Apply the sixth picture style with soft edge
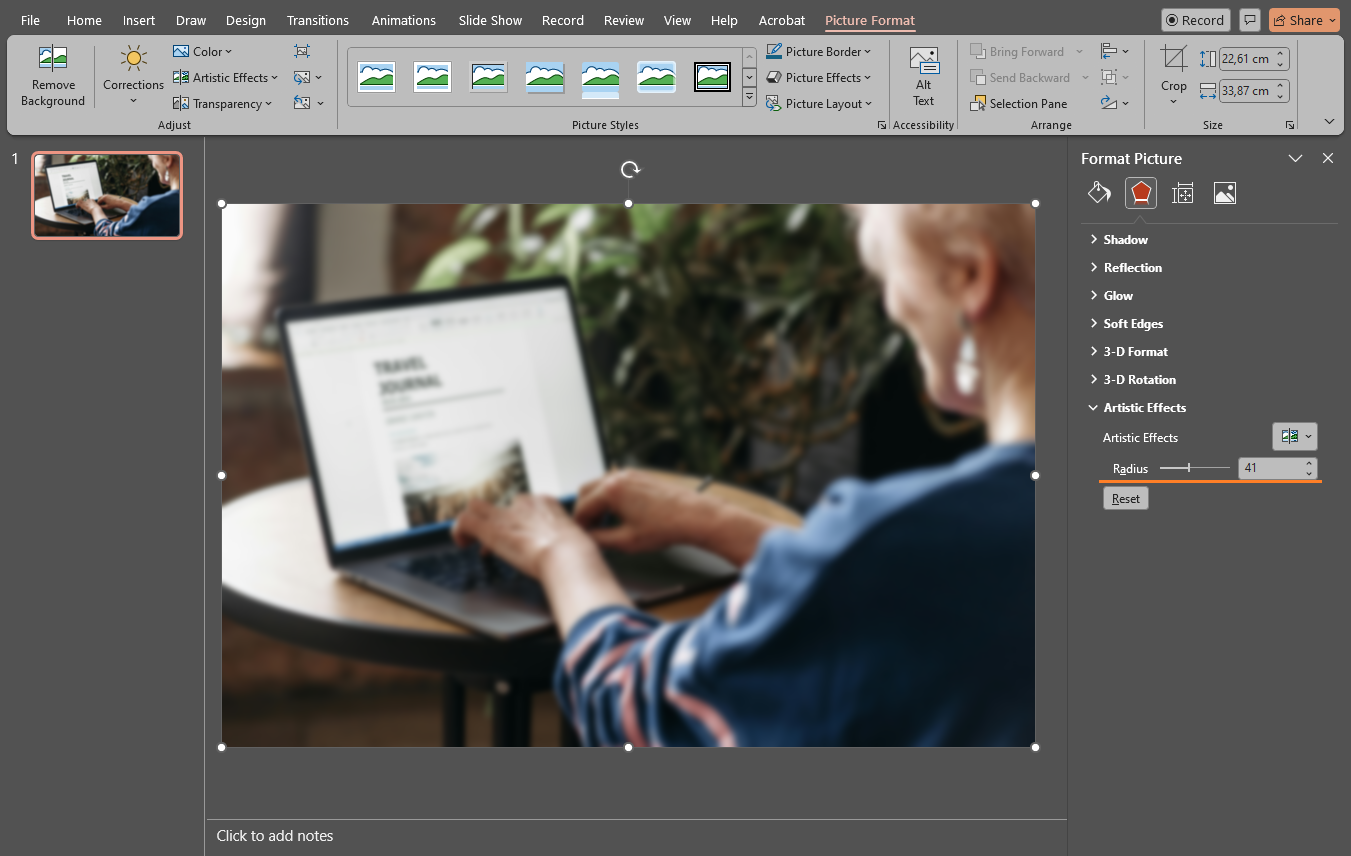Screen dimensions: 1351x856 [657, 77]
